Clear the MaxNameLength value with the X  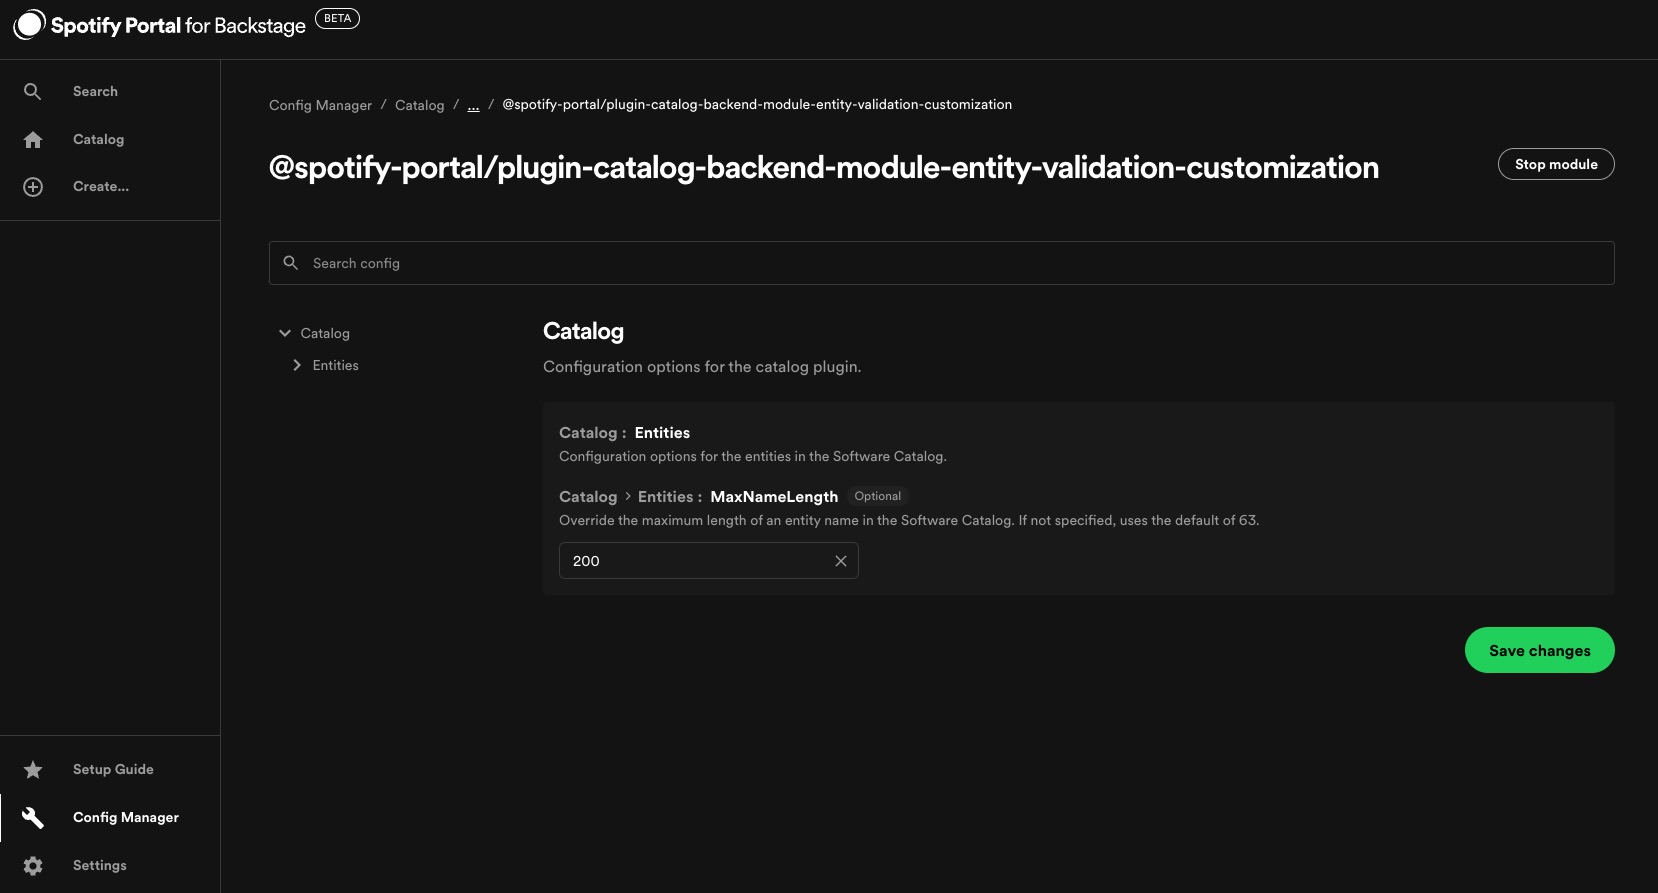click(841, 561)
